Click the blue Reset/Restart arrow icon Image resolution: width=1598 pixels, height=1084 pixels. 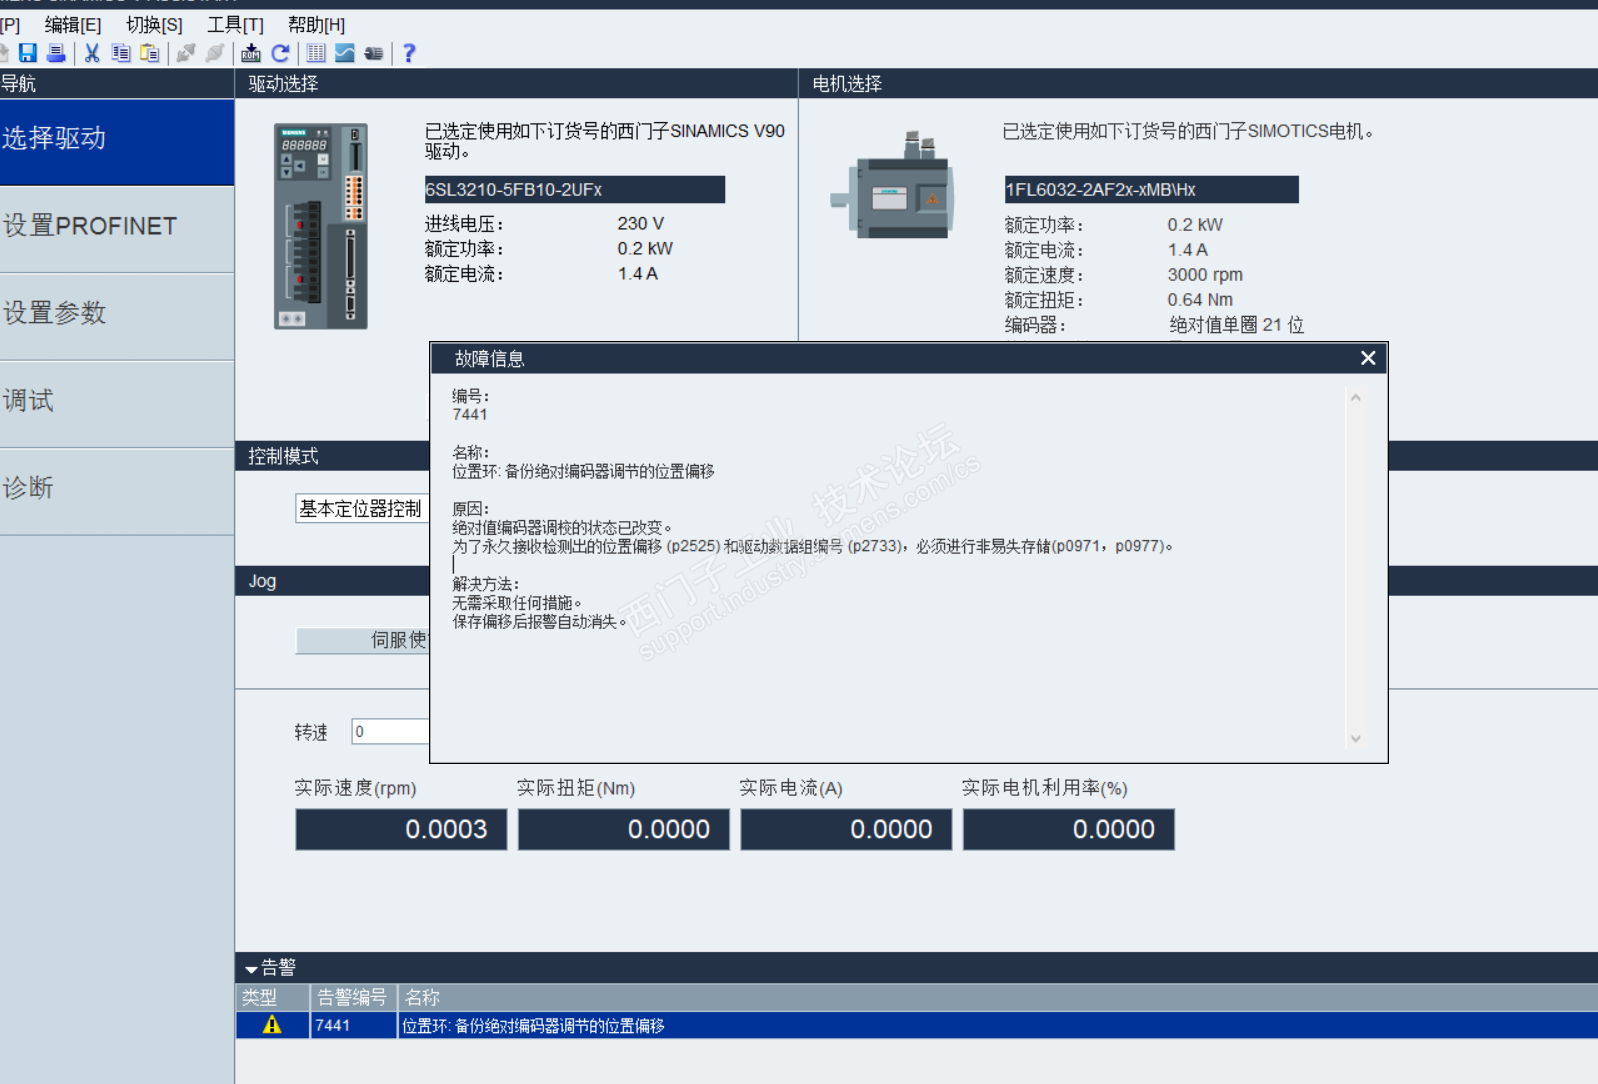280,53
